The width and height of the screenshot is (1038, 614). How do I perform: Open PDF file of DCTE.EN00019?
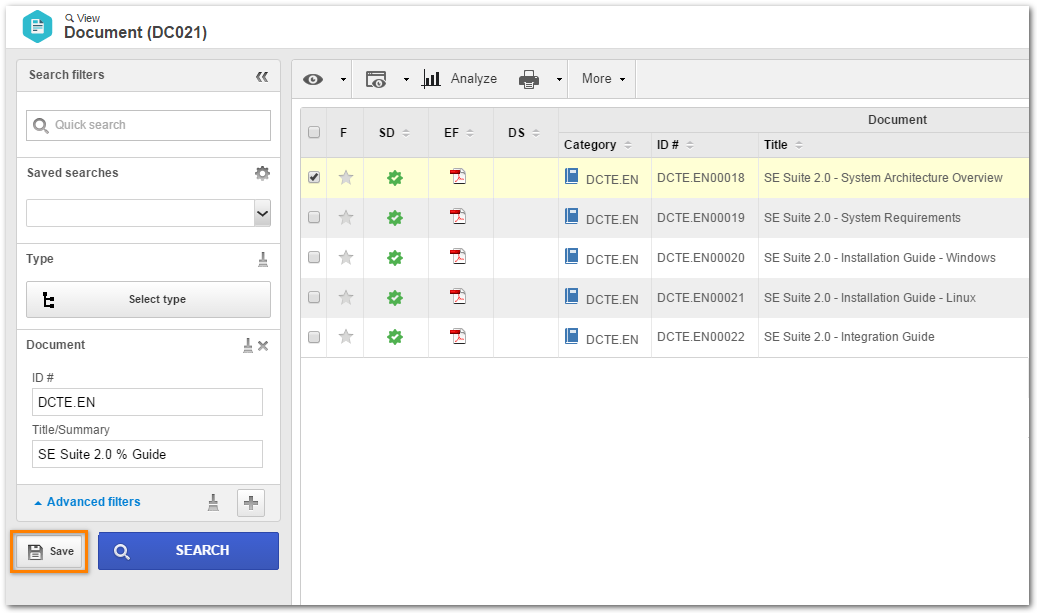[458, 216]
